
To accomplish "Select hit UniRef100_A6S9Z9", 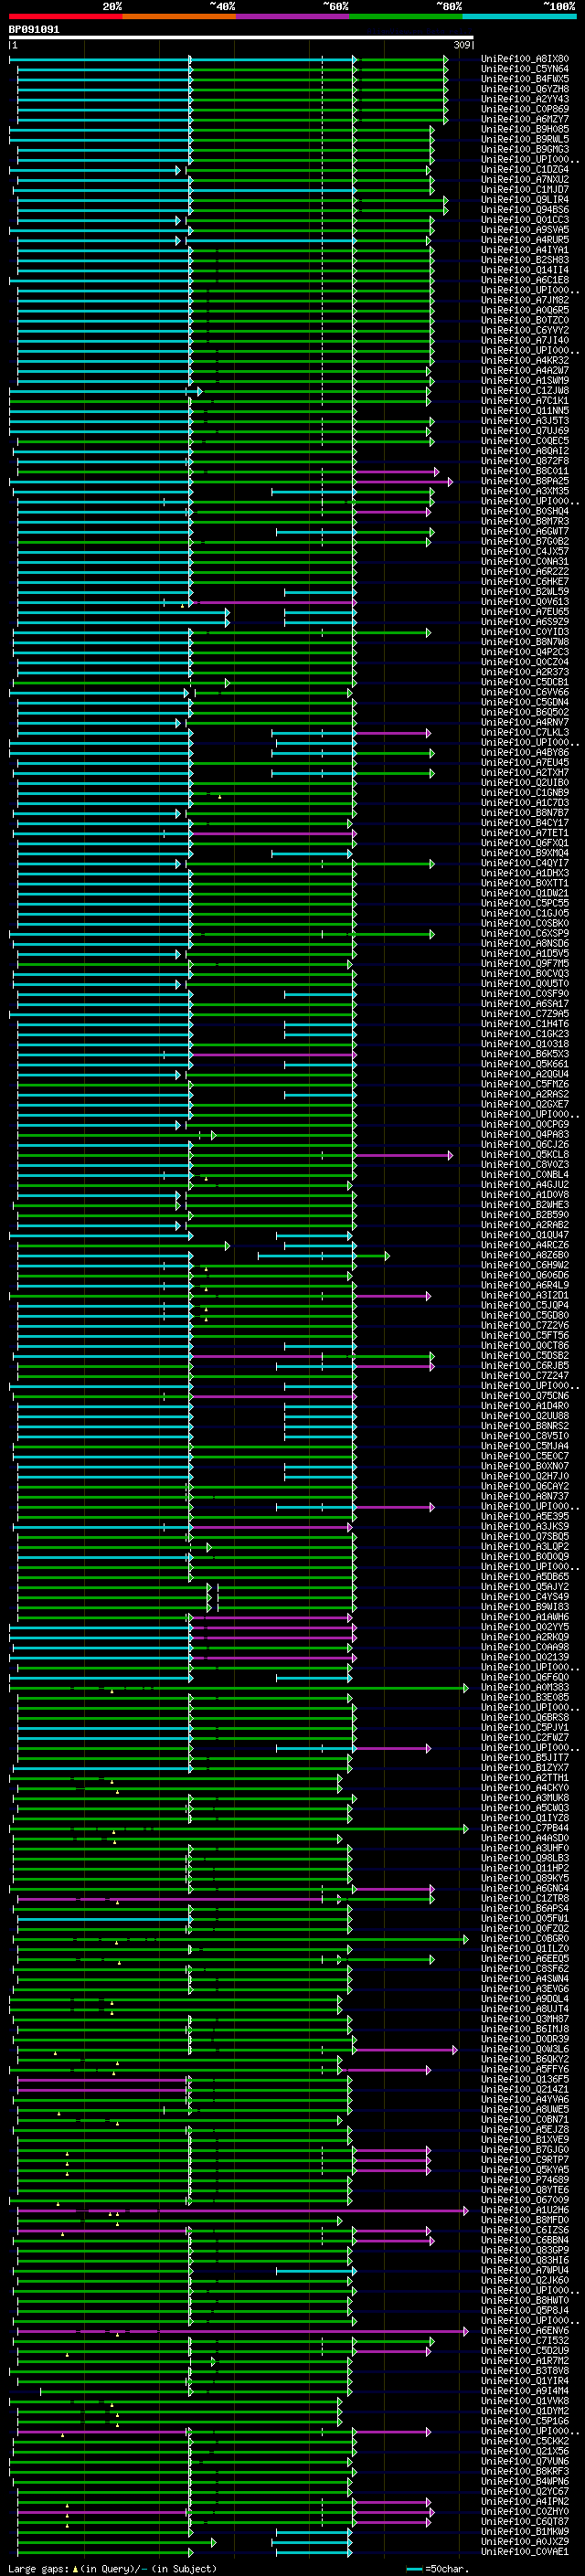I will pyautogui.click(x=525, y=622).
